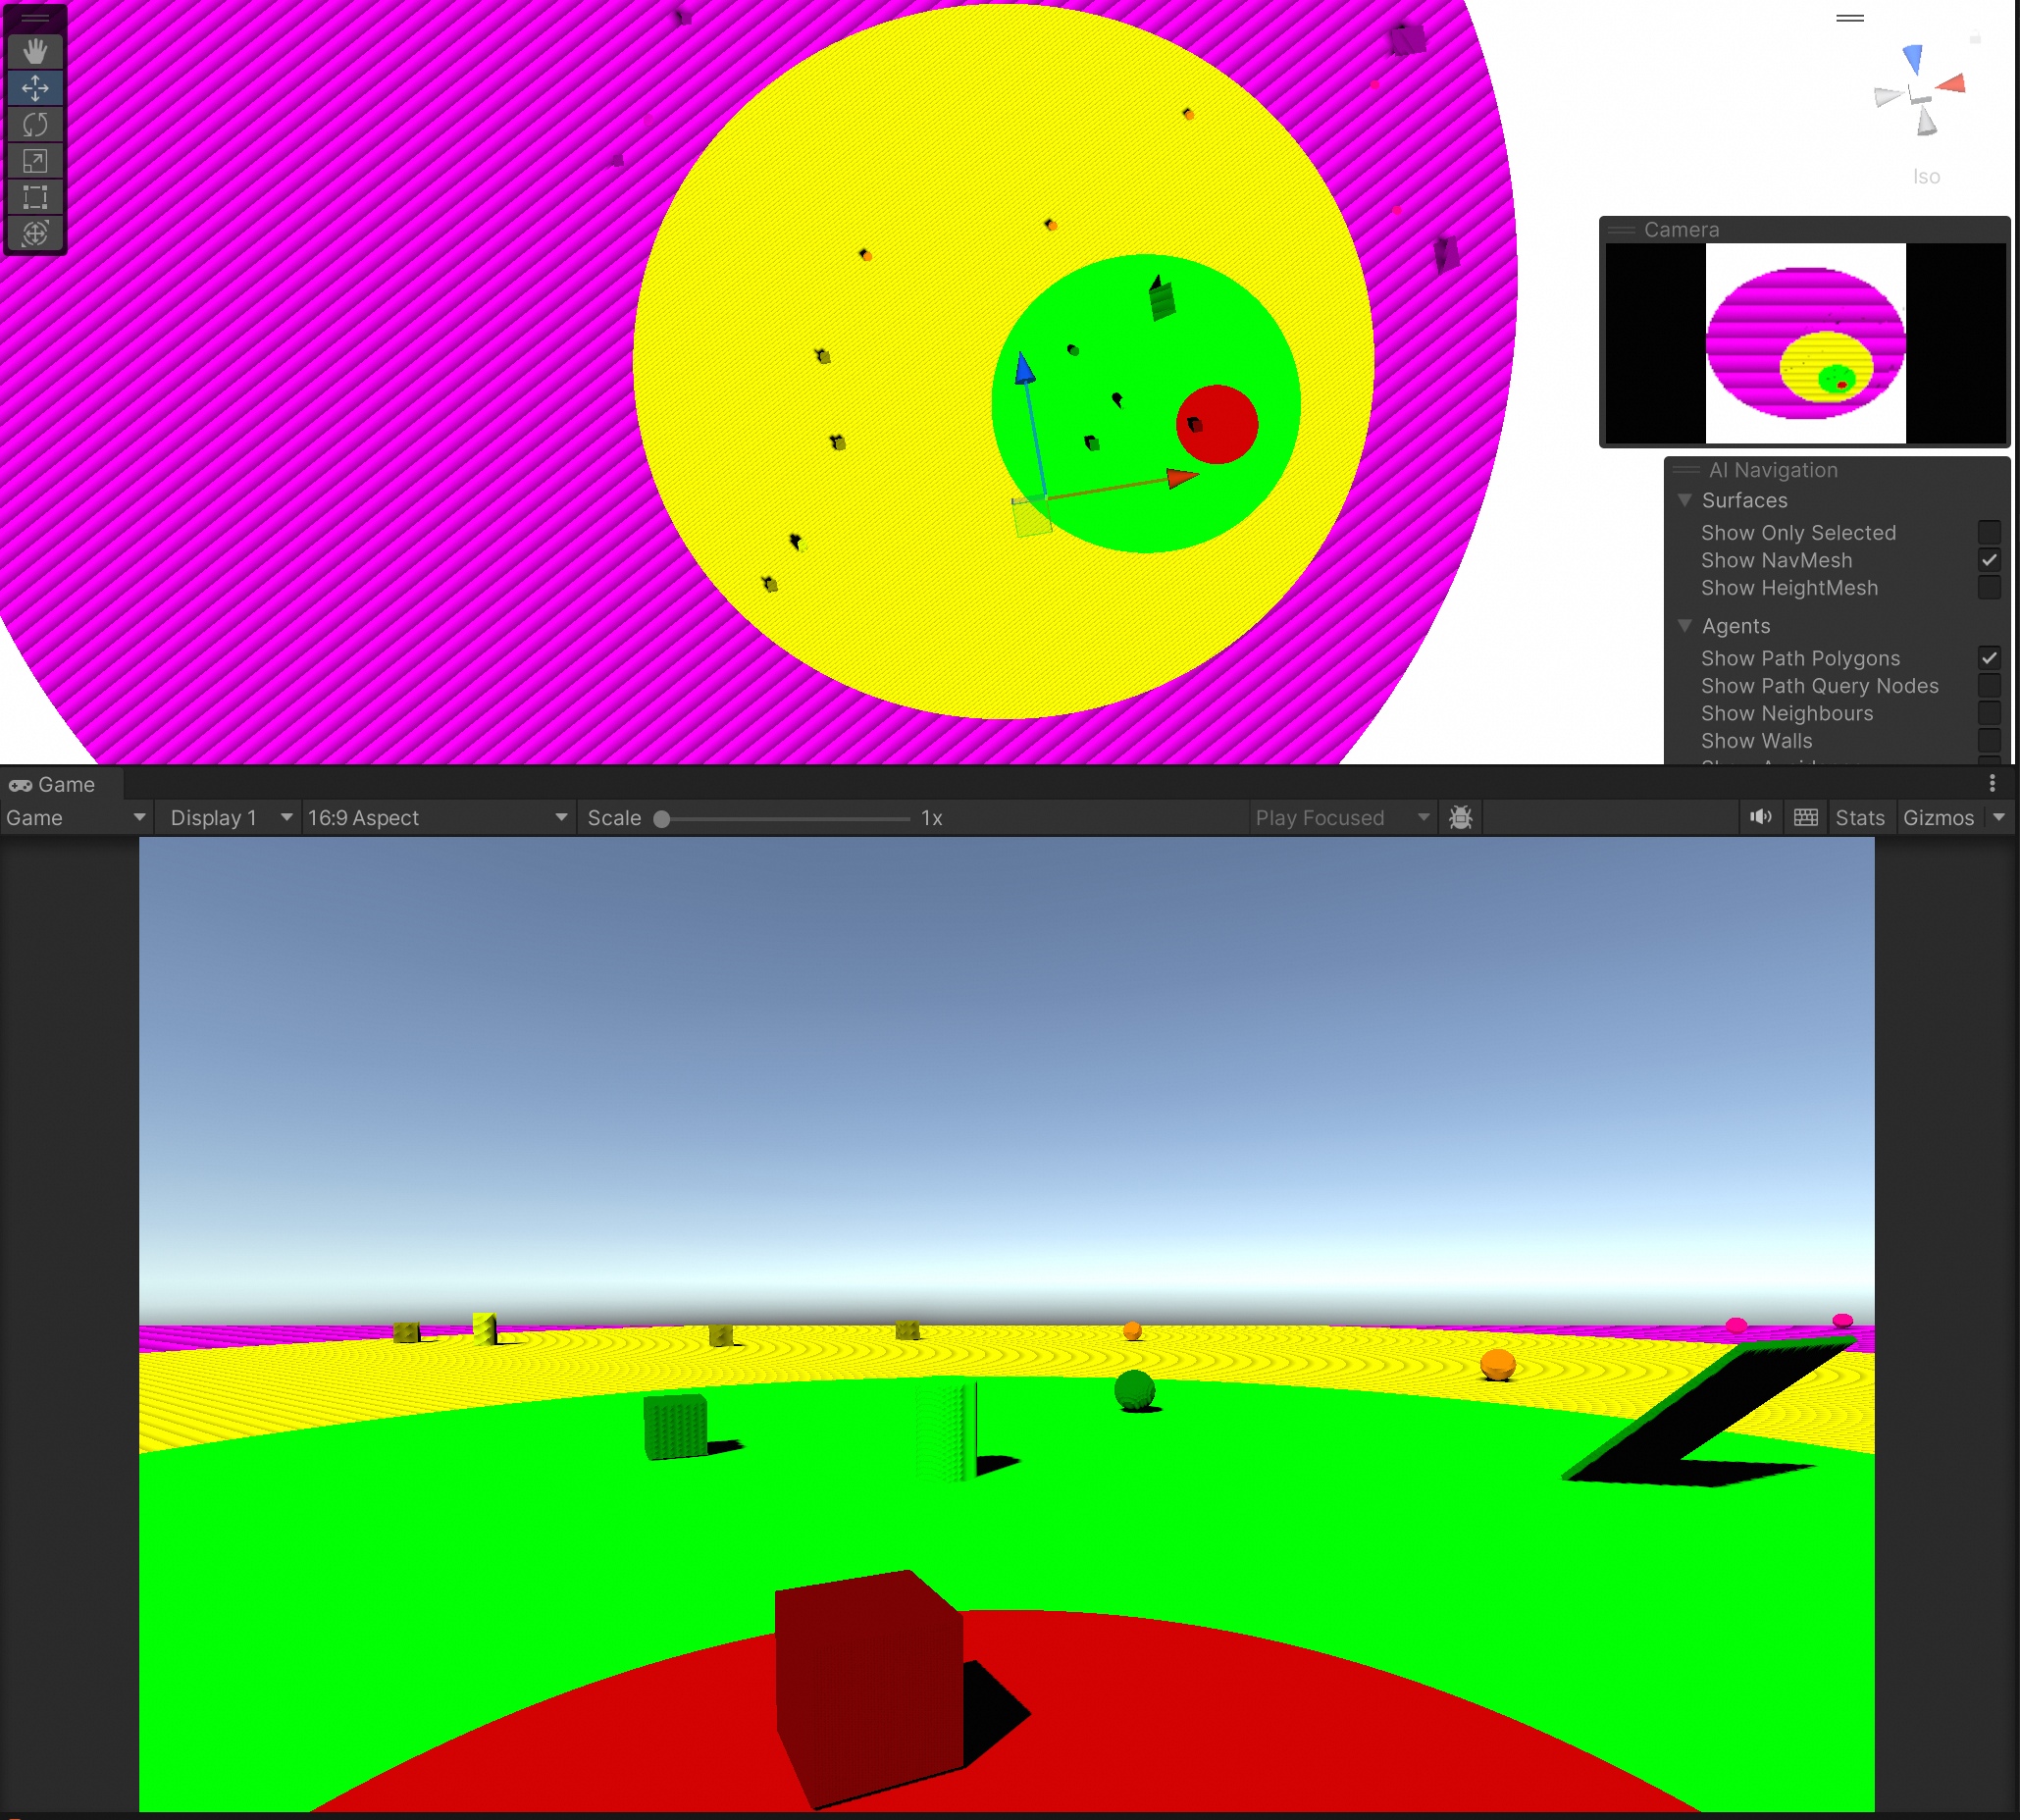The width and height of the screenshot is (2020, 1820).
Task: Select the Scale tool
Action: click(x=35, y=161)
